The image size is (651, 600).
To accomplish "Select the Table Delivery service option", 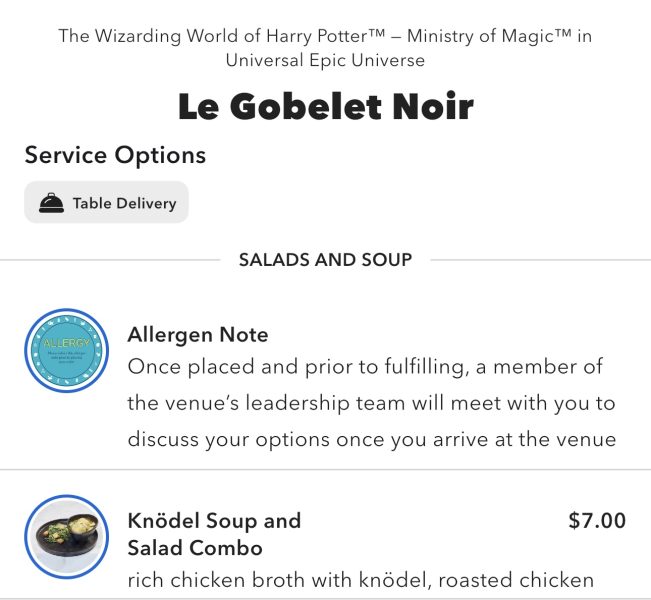I will 106,203.
